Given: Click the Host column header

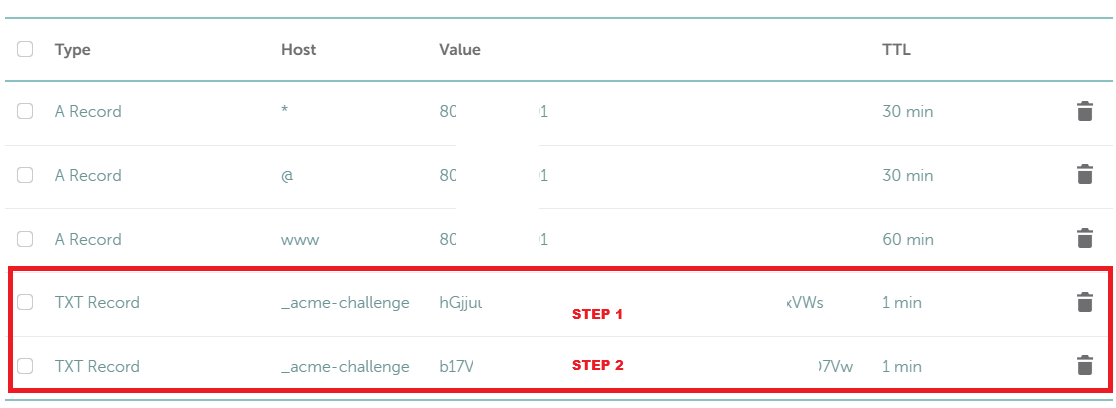Looking at the screenshot, I should [x=298, y=49].
